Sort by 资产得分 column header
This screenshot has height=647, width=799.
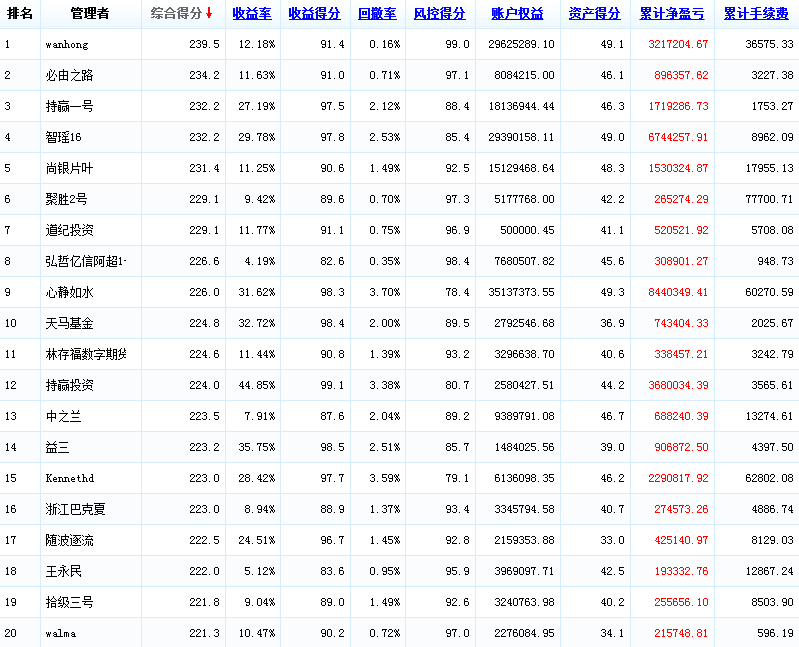tap(595, 14)
